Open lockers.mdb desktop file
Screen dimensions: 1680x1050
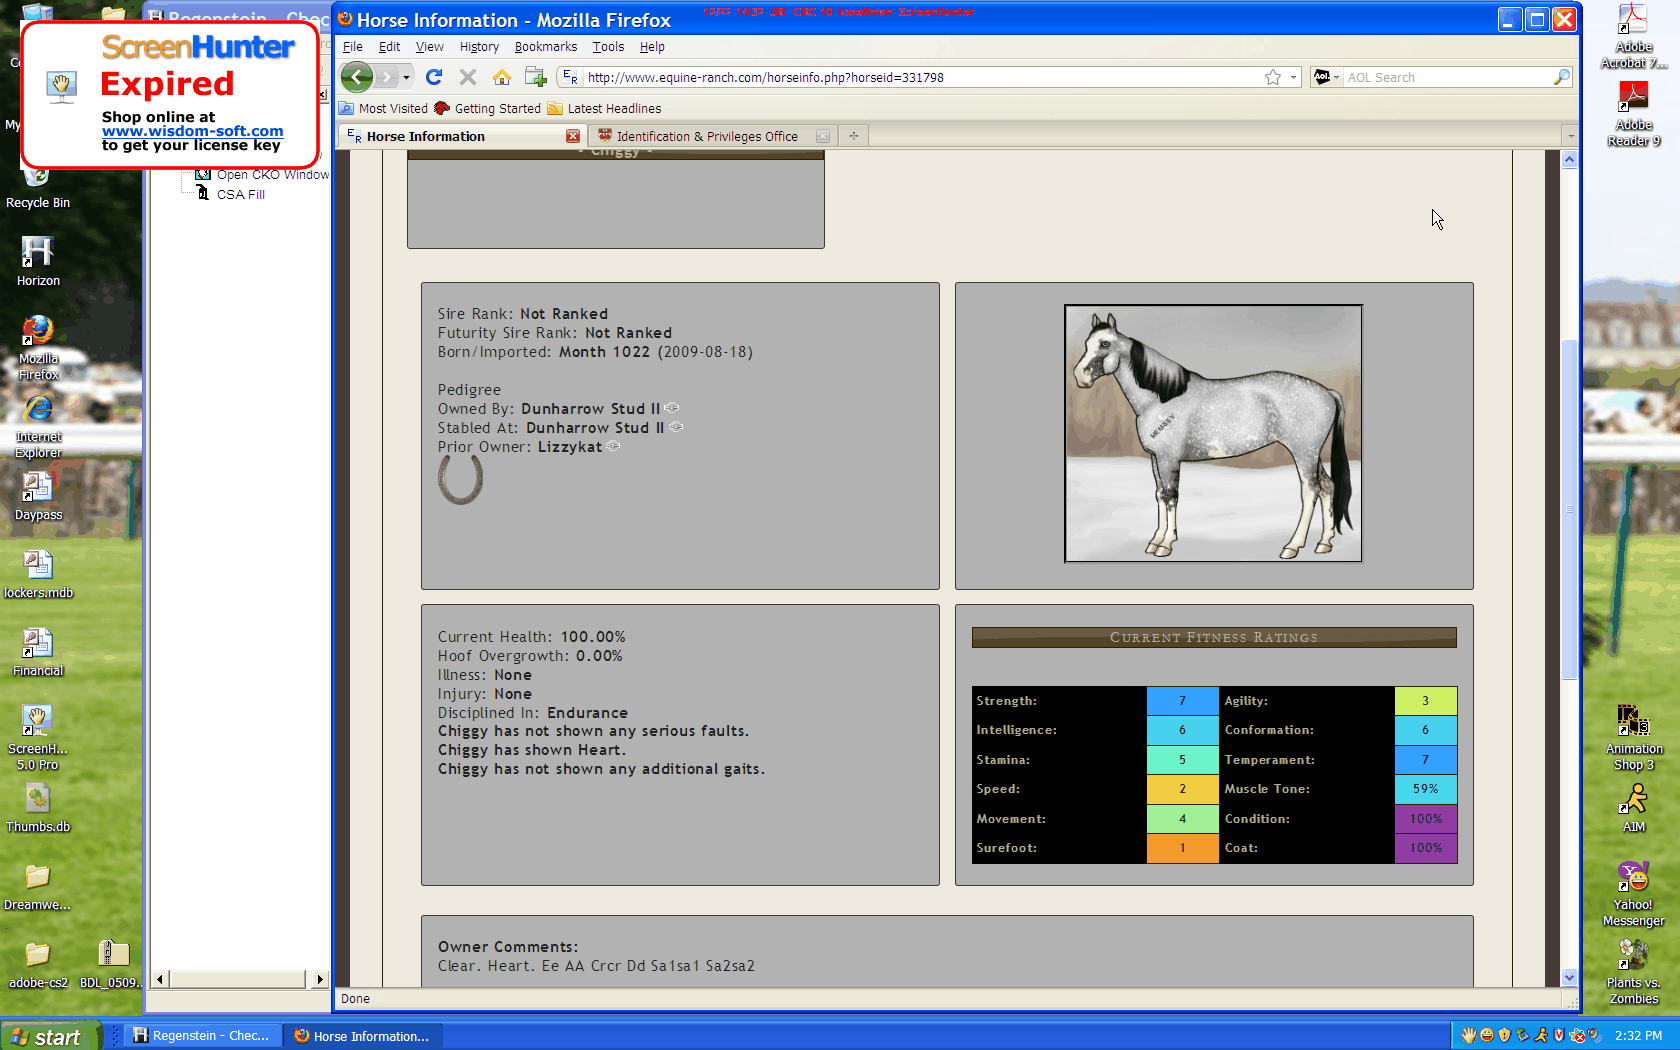38,575
